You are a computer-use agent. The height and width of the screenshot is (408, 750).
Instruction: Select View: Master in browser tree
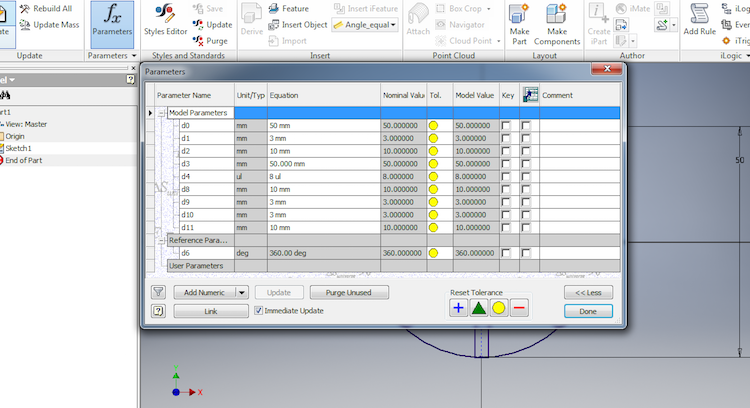26,124
